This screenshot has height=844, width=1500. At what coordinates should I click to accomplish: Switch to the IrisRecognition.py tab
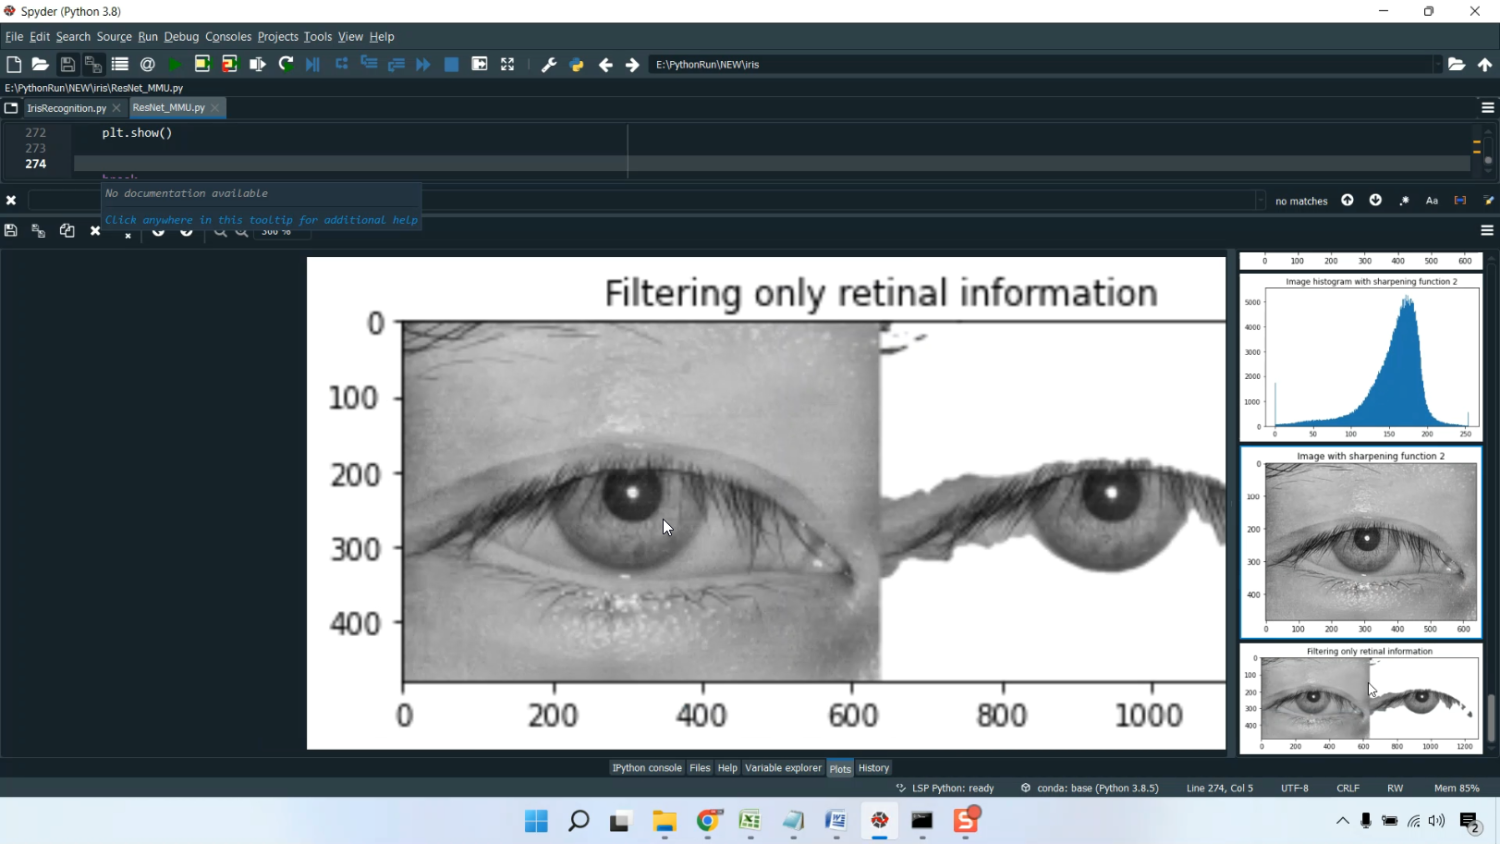coord(66,108)
